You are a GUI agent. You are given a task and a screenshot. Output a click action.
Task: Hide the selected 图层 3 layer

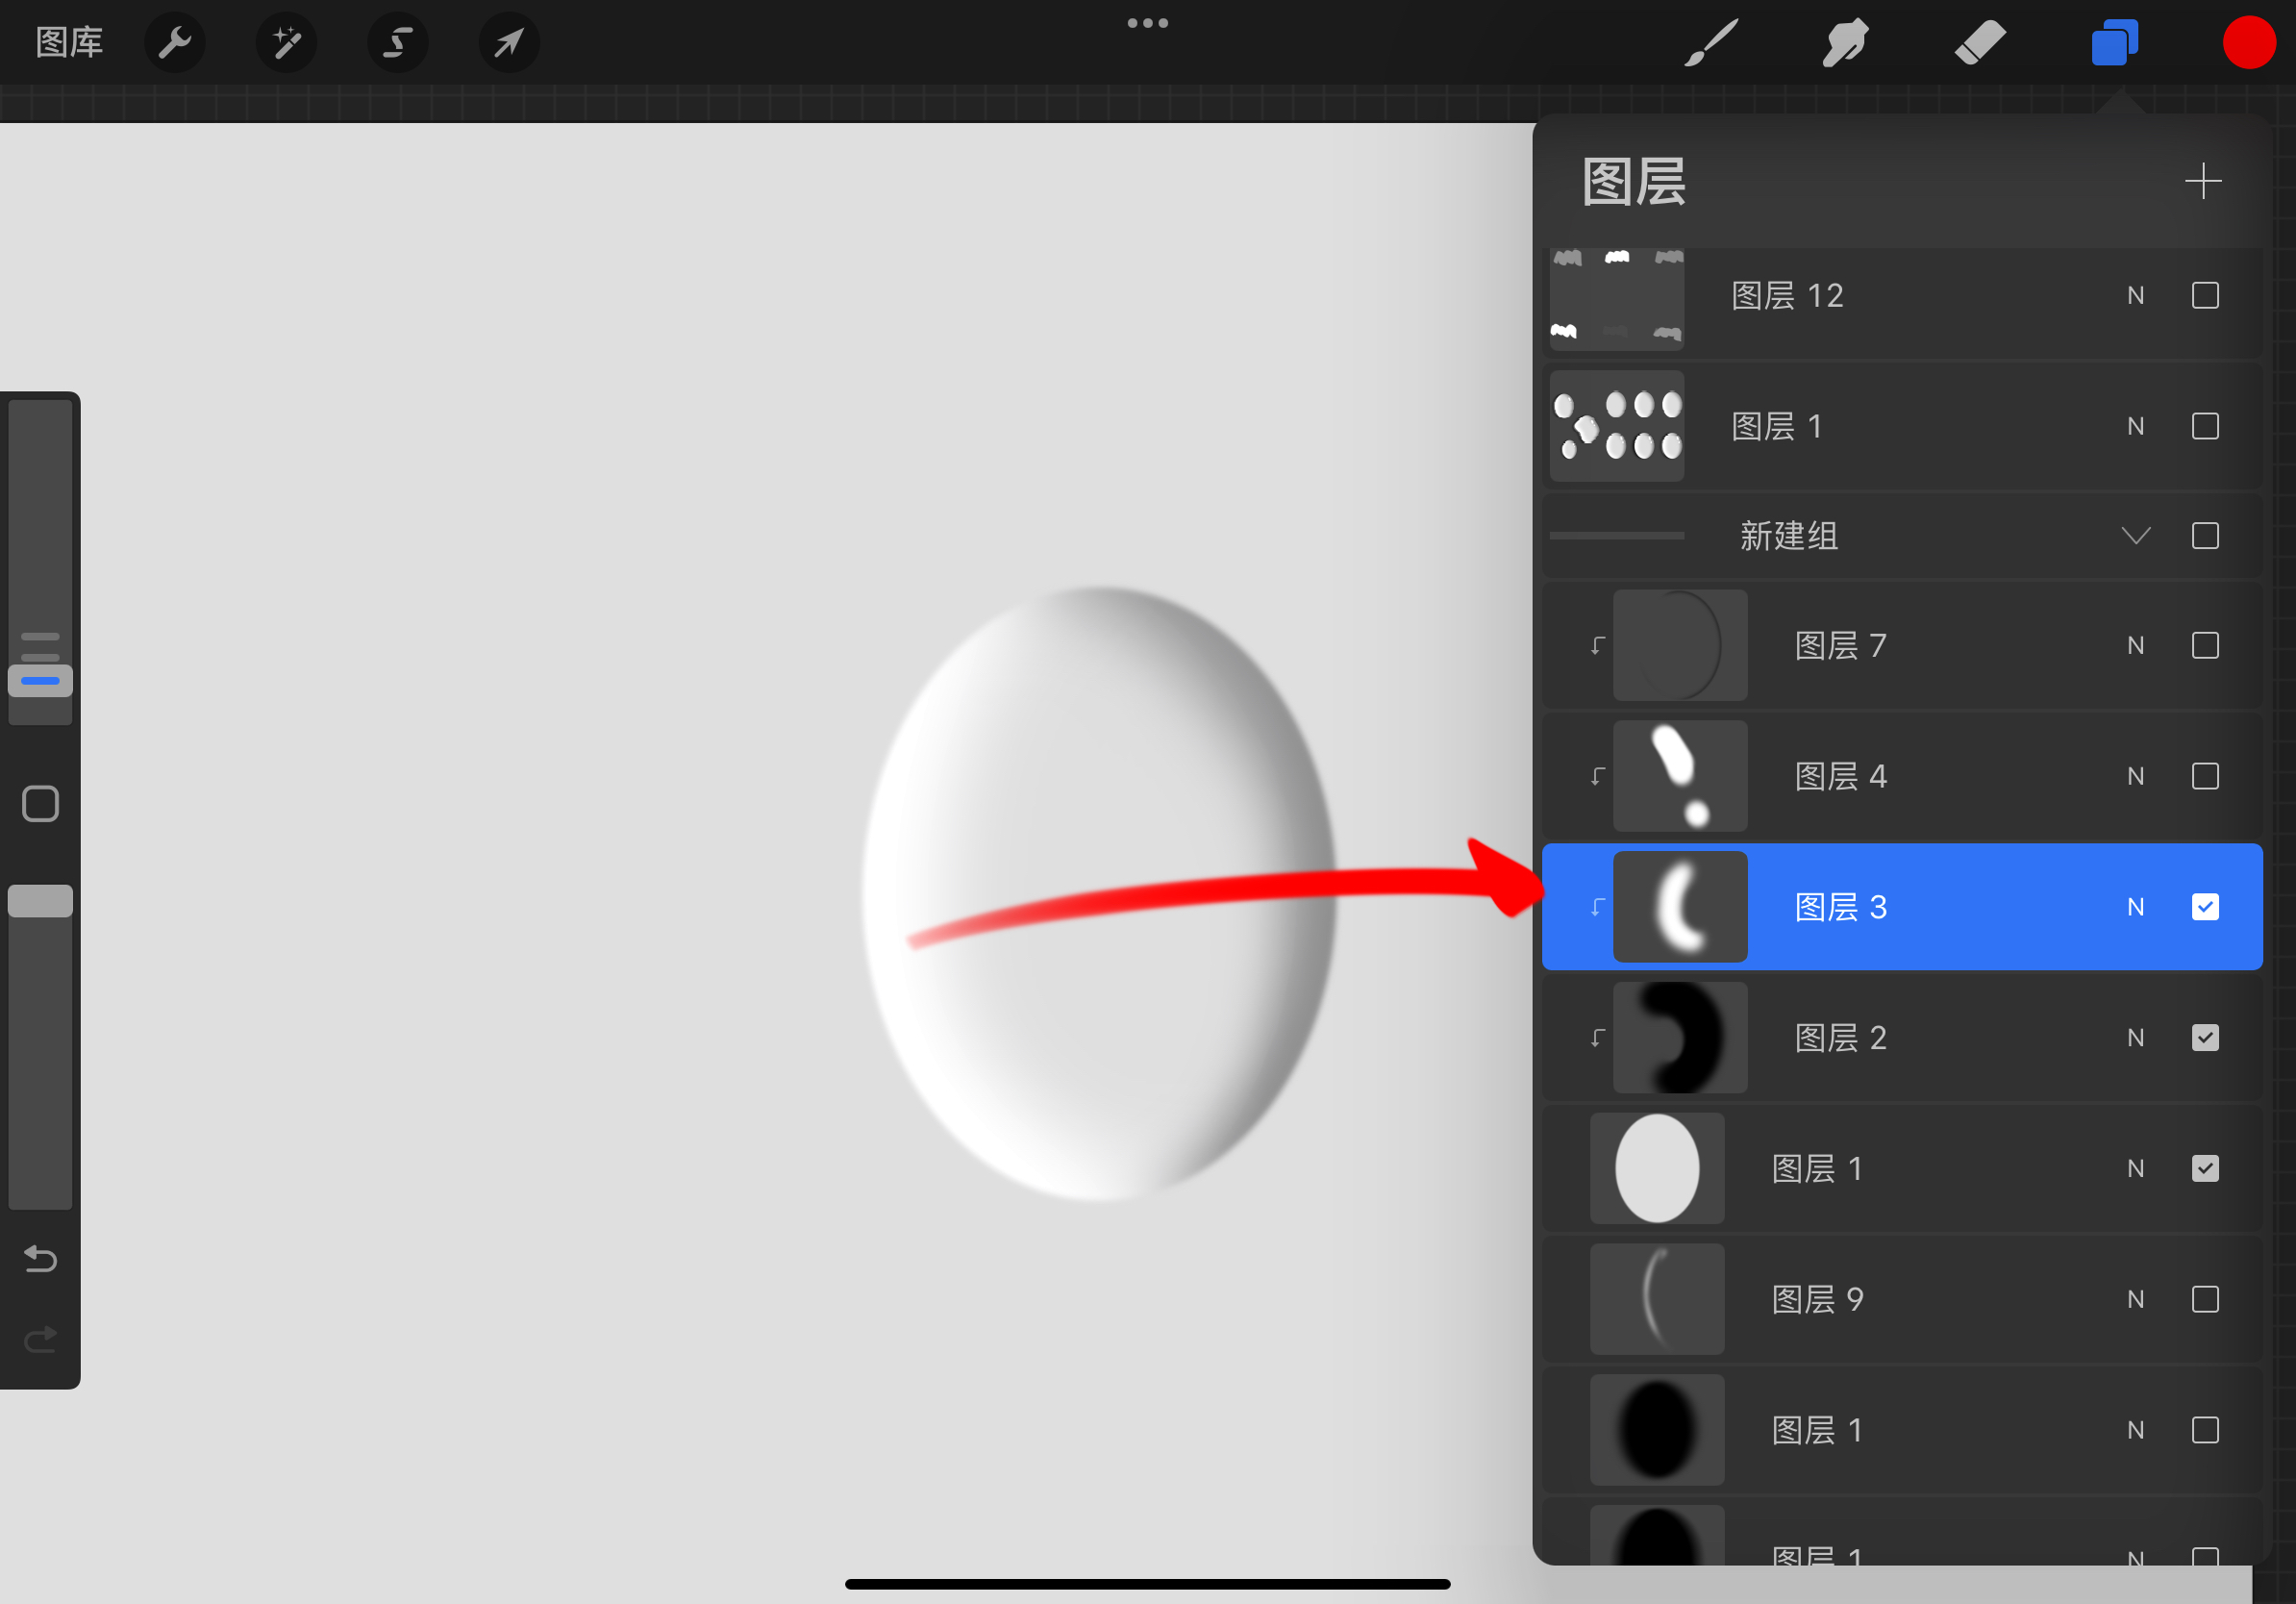(x=2205, y=906)
